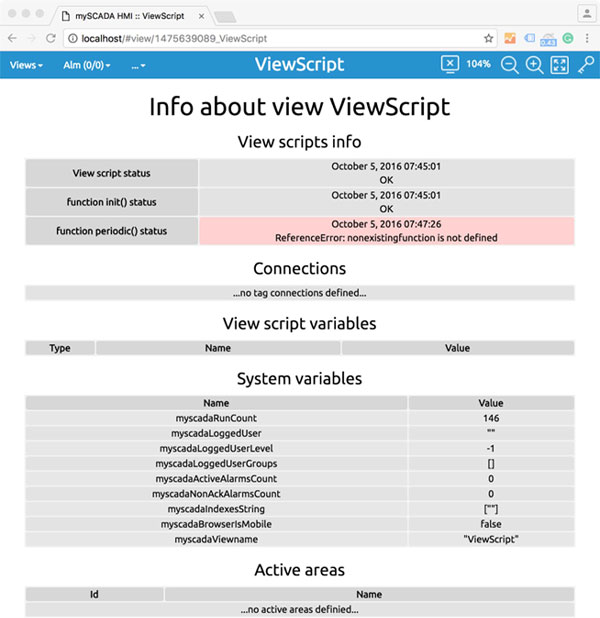Click the myscadaNonAckAlarmsCount cell

[216, 494]
